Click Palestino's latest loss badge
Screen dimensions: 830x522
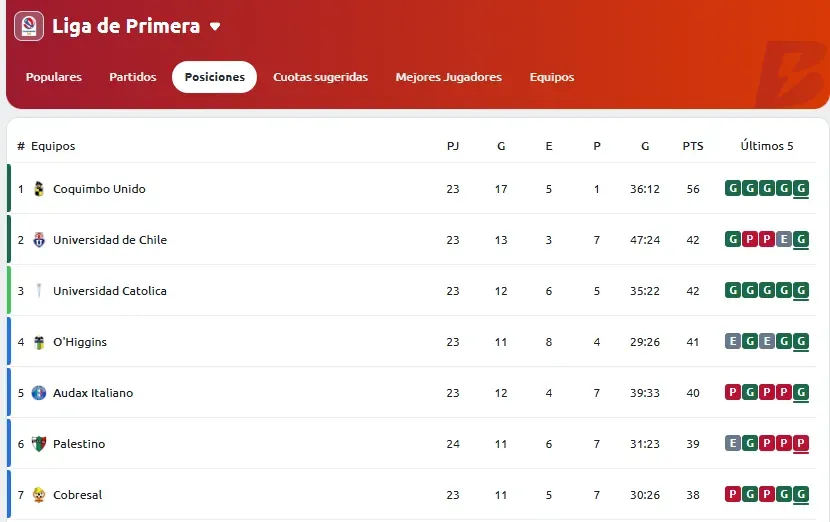pos(800,444)
